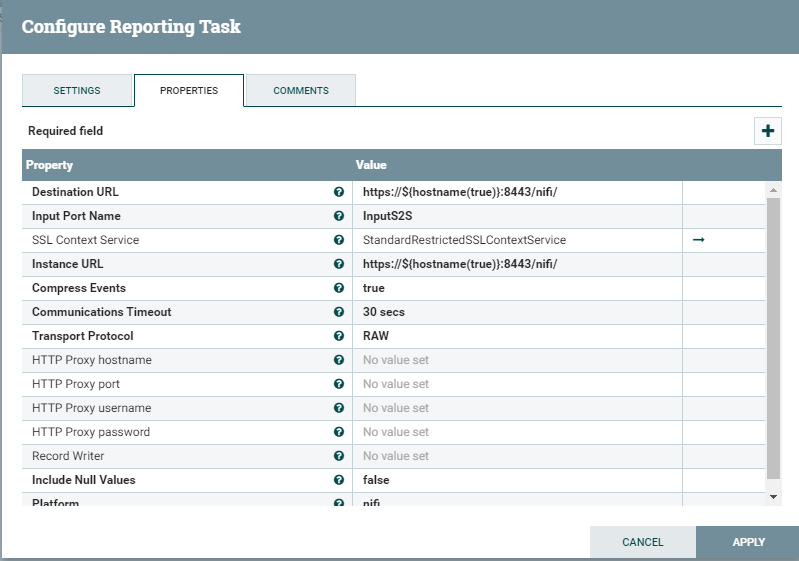Open help icon for Transport Protocol
Viewport: 799px width, 561px height.
pyautogui.click(x=339, y=335)
